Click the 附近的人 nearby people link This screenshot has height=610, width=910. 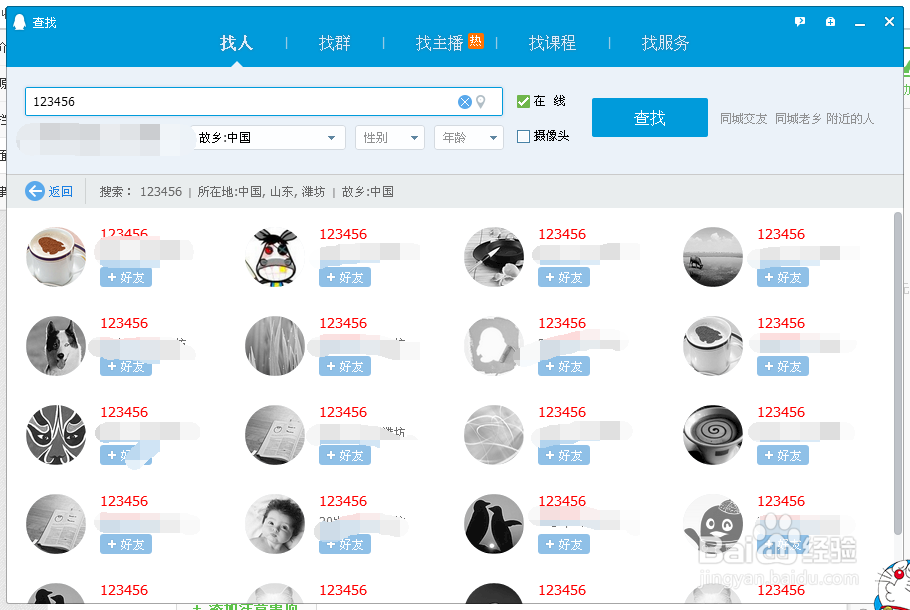(850, 117)
